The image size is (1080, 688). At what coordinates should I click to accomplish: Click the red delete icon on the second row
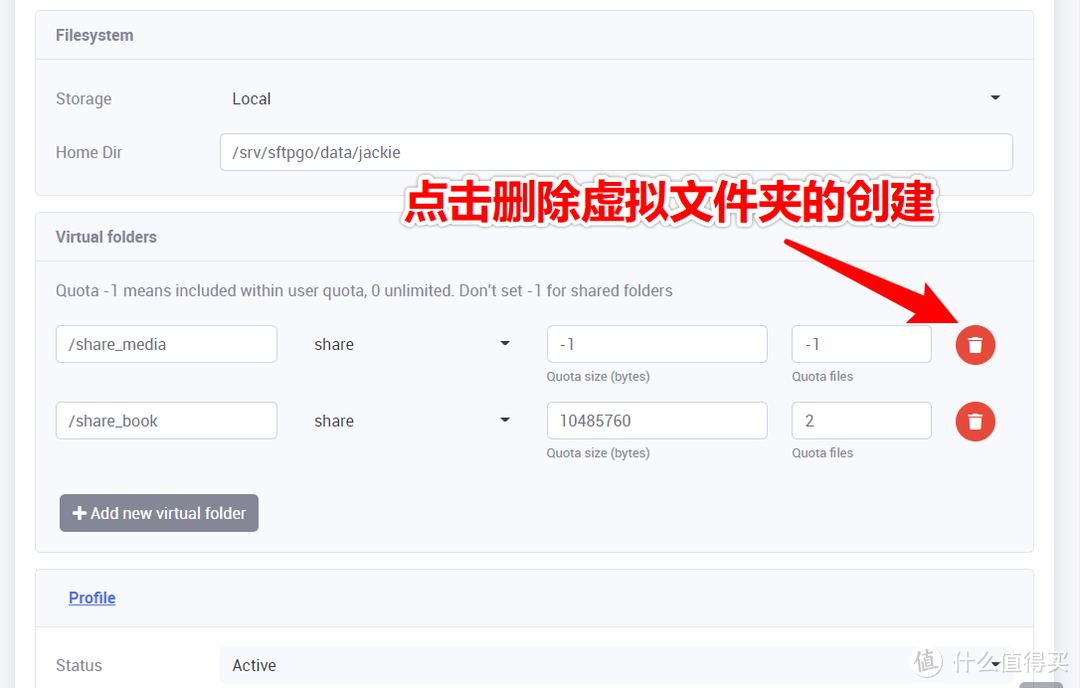(975, 421)
